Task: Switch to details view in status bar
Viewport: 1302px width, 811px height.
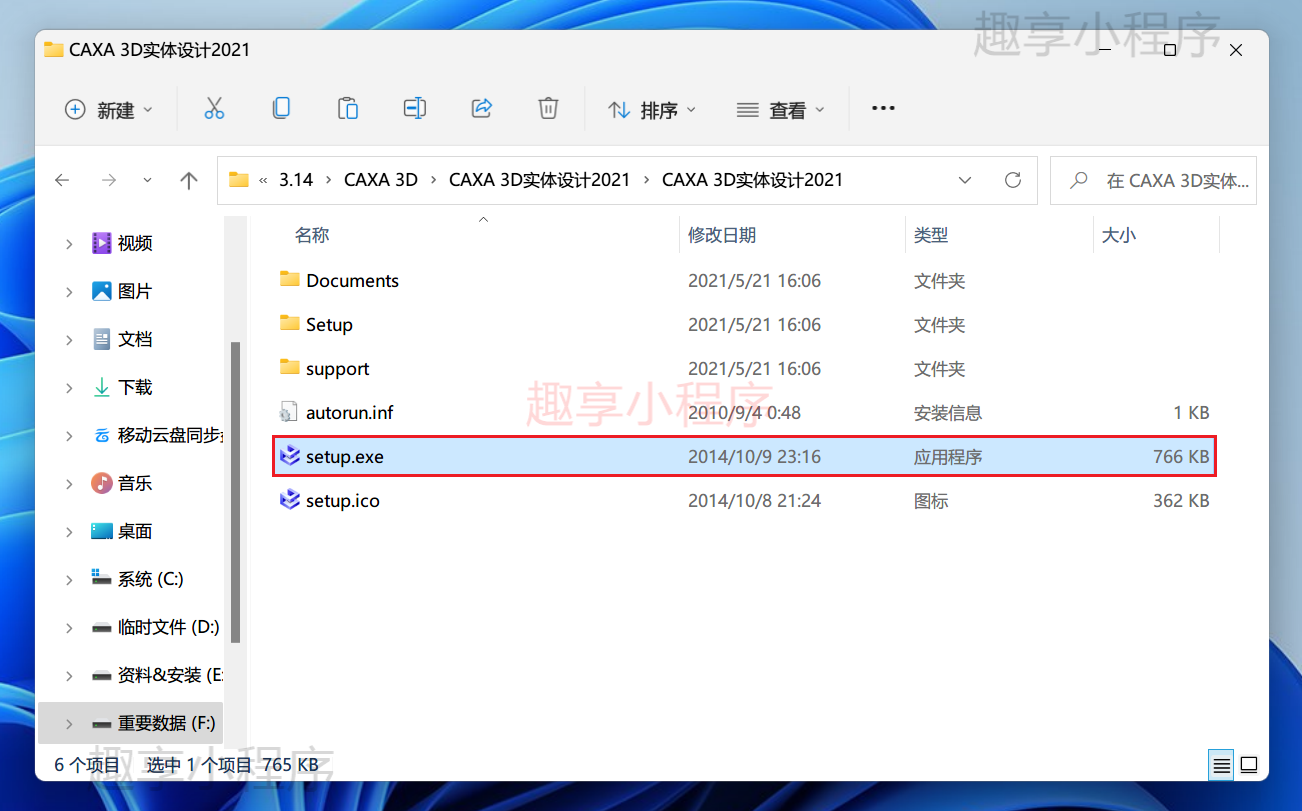Action: click(1221, 766)
